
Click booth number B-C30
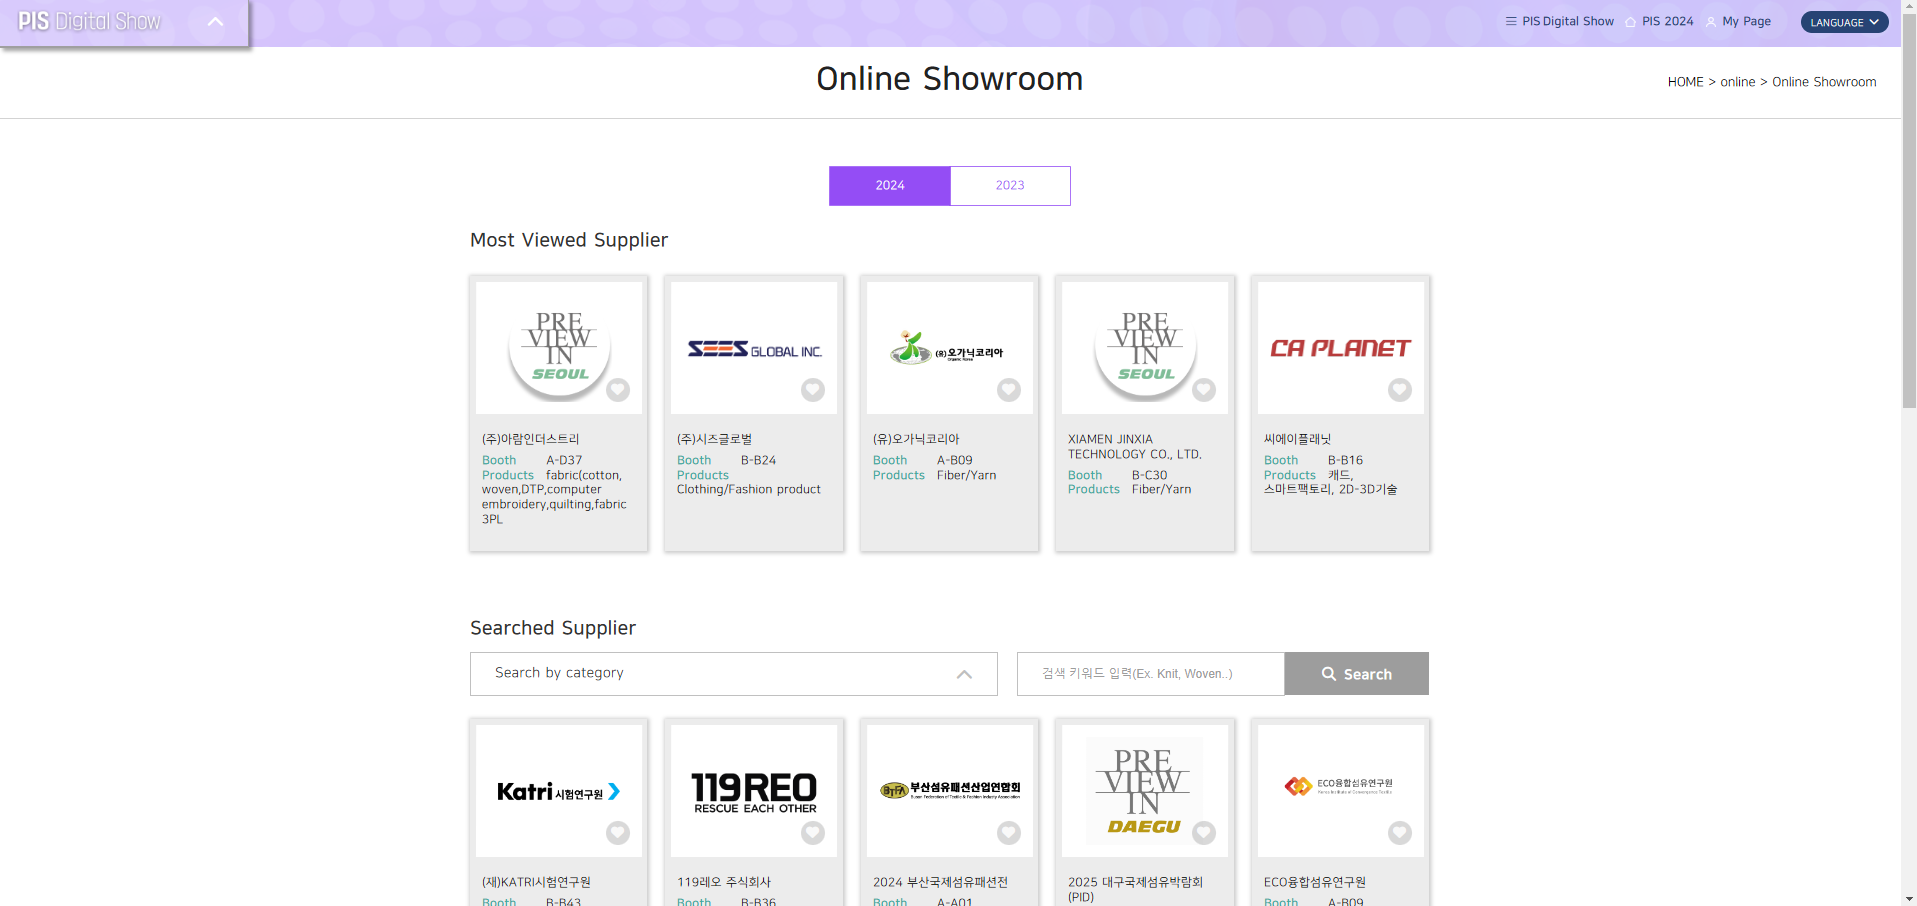(1150, 476)
